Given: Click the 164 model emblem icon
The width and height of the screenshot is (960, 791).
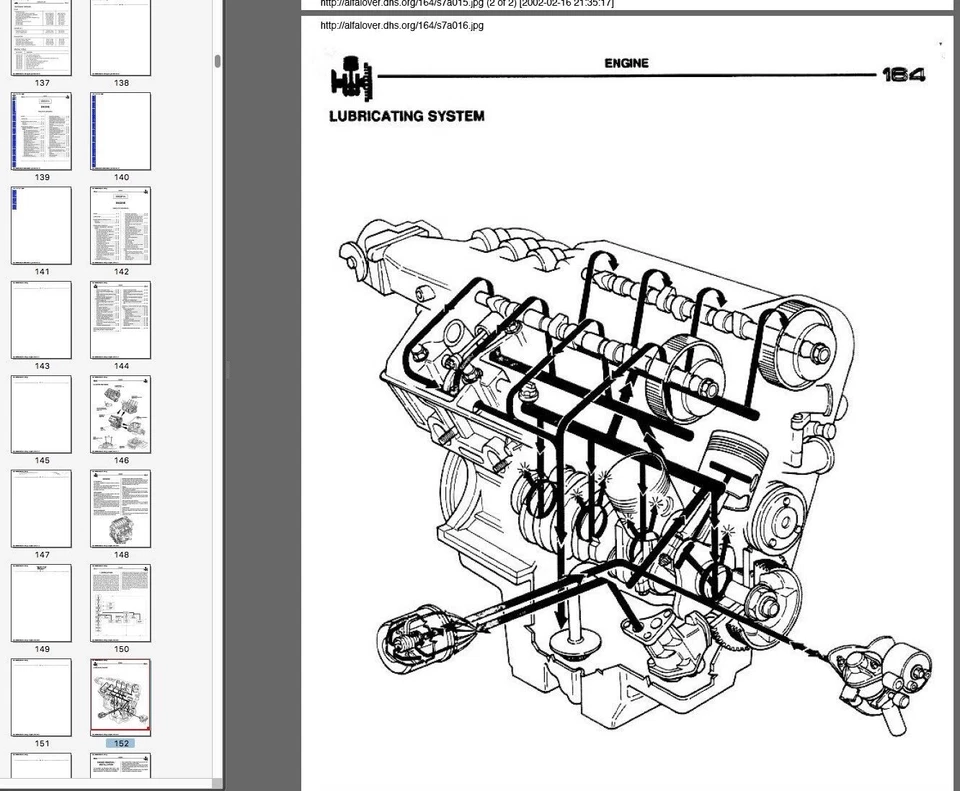Looking at the screenshot, I should (903, 72).
